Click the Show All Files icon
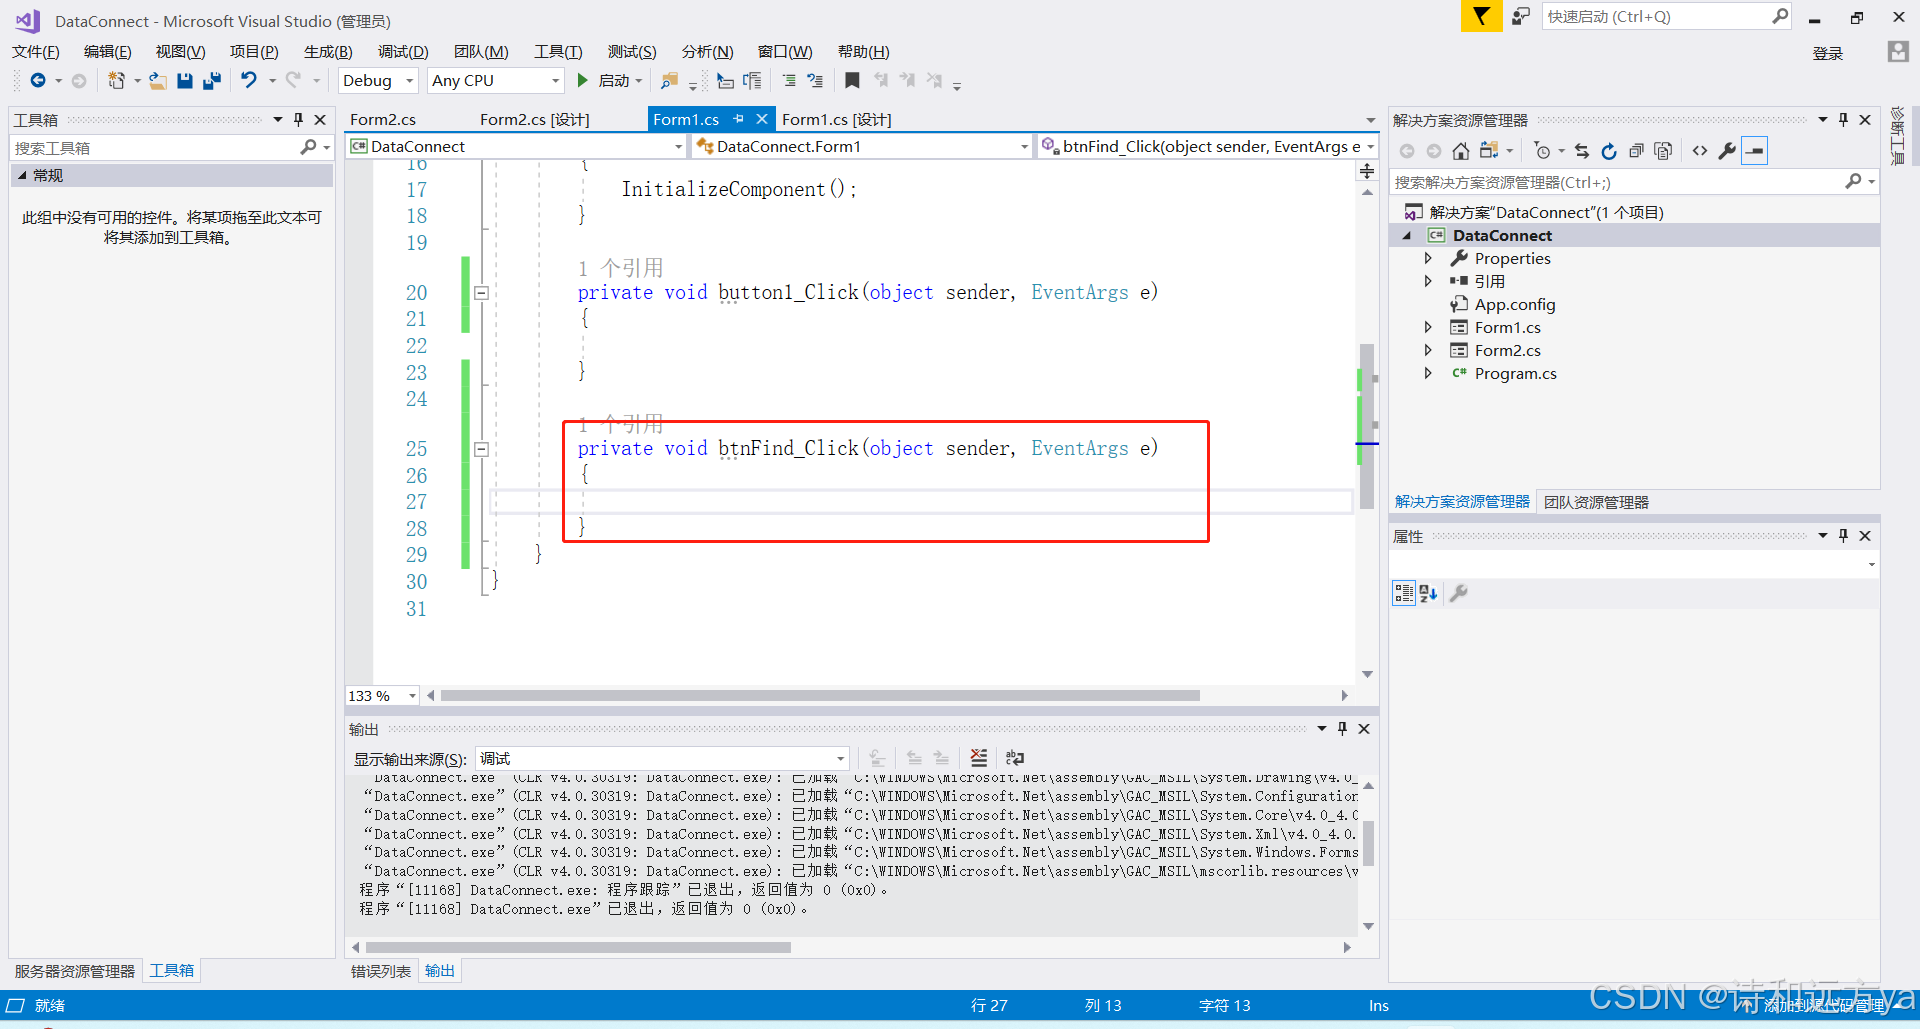Screen dimensions: 1920x1029 click(1663, 151)
